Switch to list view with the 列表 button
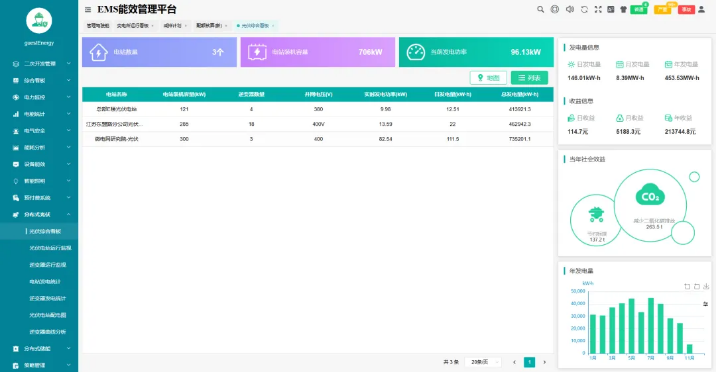Screen dimensions: 717x372 tap(529, 78)
